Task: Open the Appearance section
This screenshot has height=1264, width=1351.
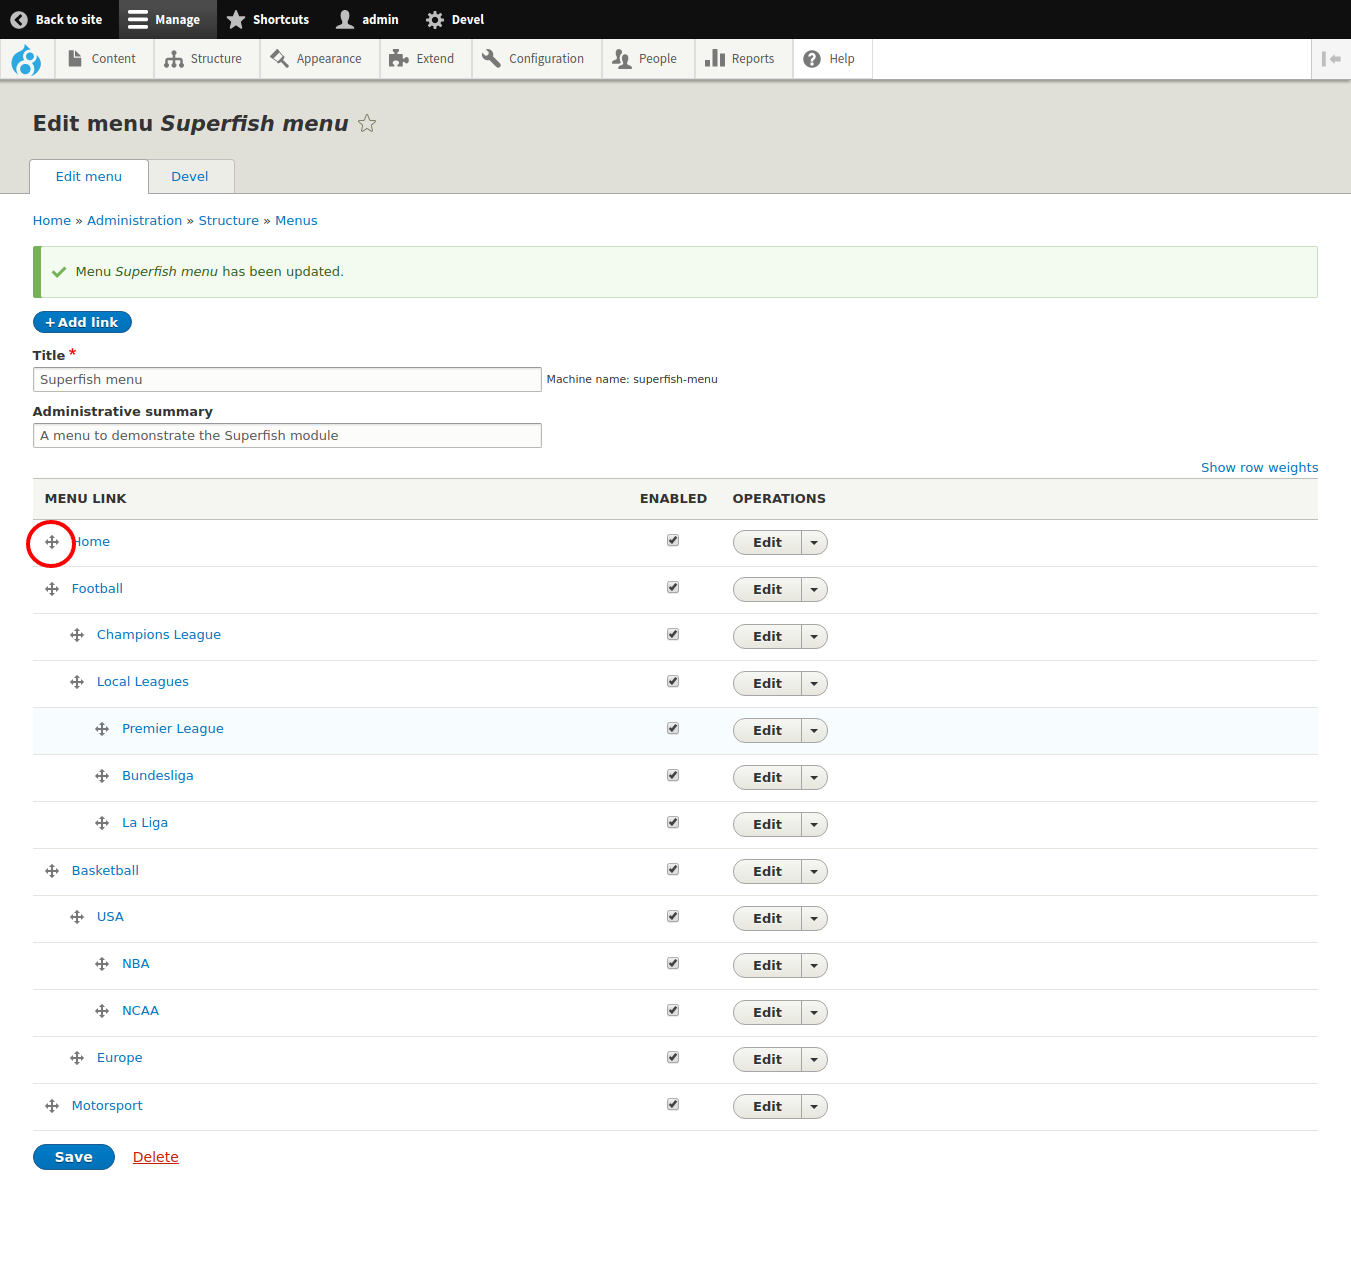Action: (280, 58)
